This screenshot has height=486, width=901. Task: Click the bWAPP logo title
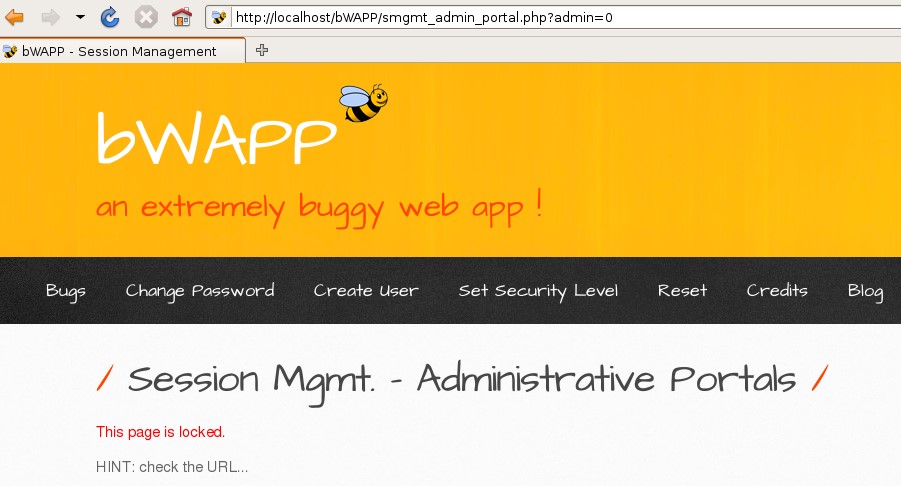click(216, 138)
